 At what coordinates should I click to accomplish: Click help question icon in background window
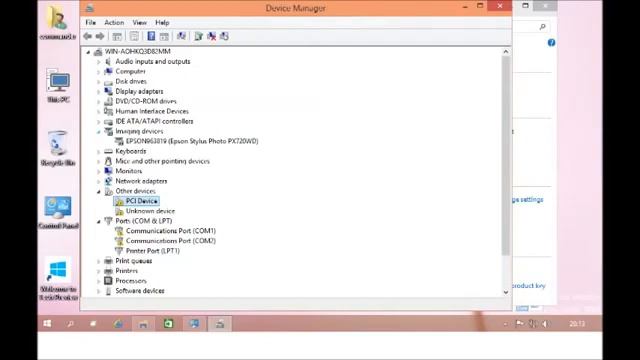coord(551,42)
